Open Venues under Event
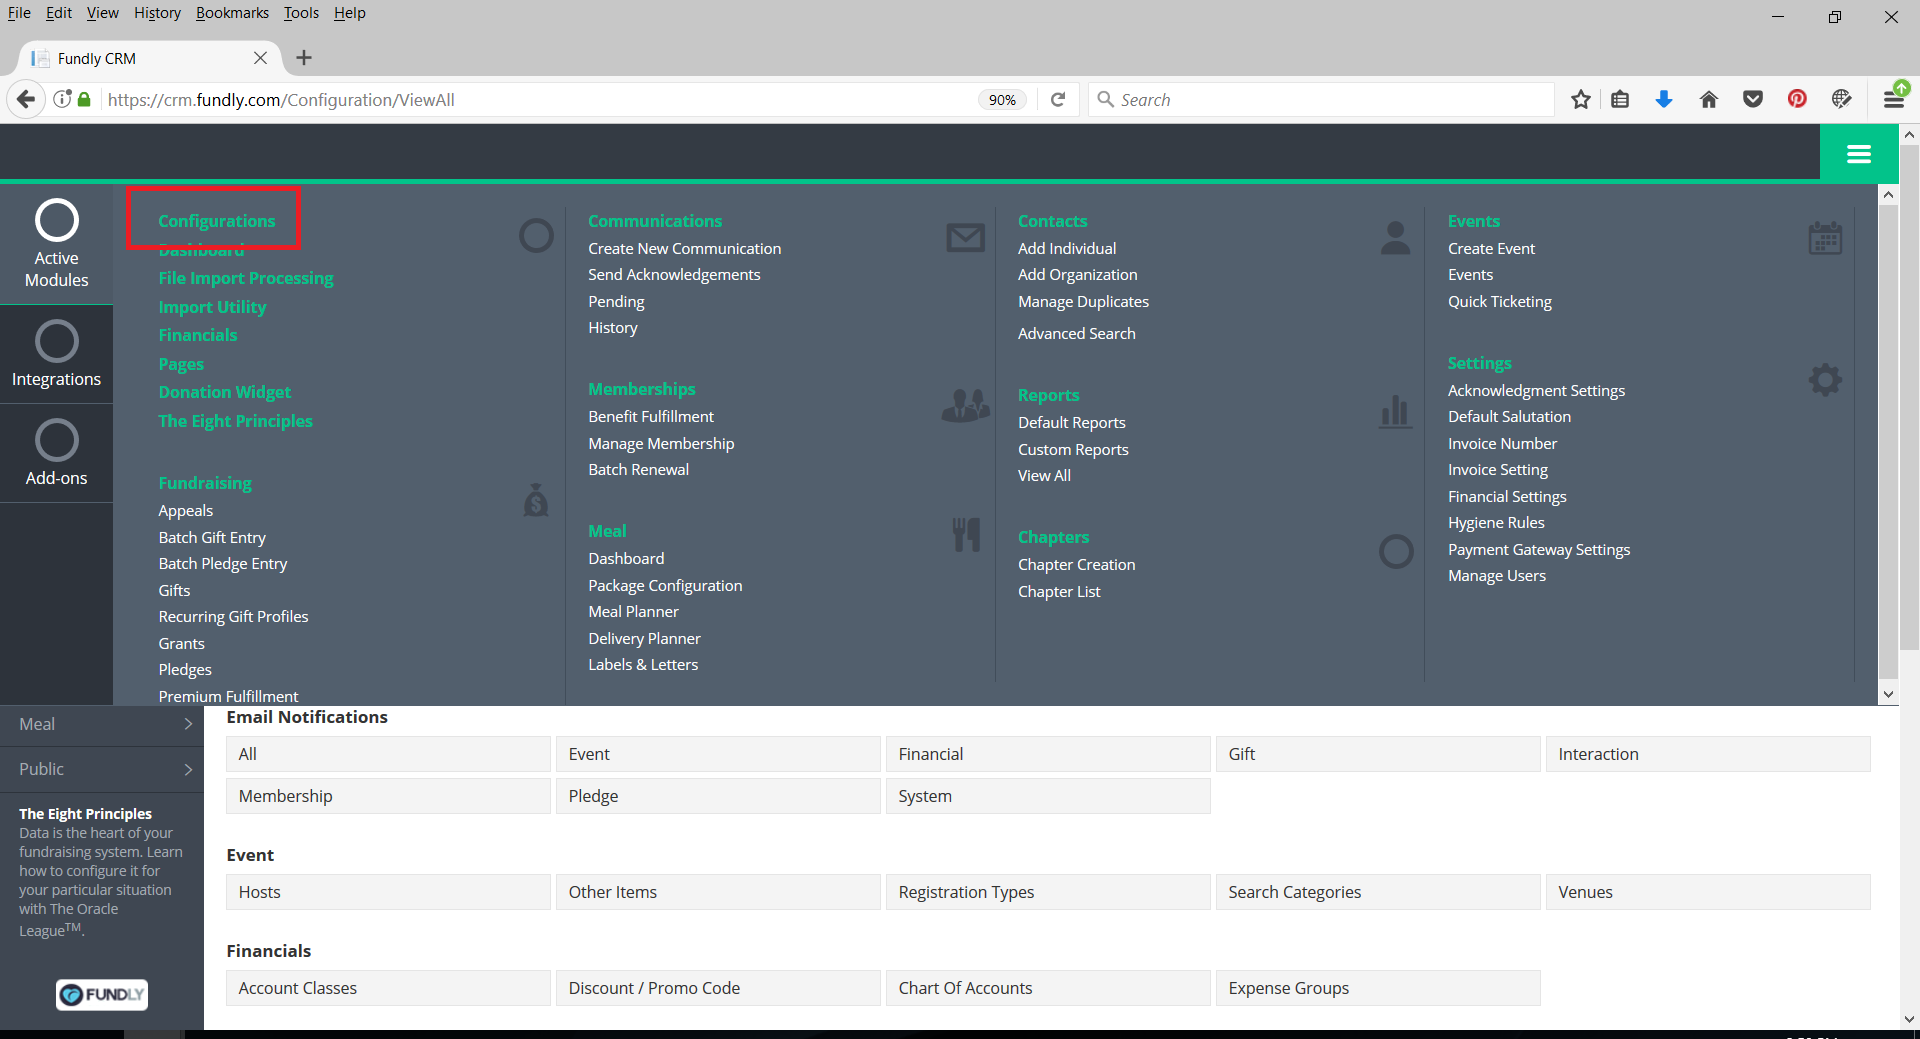 1708,892
